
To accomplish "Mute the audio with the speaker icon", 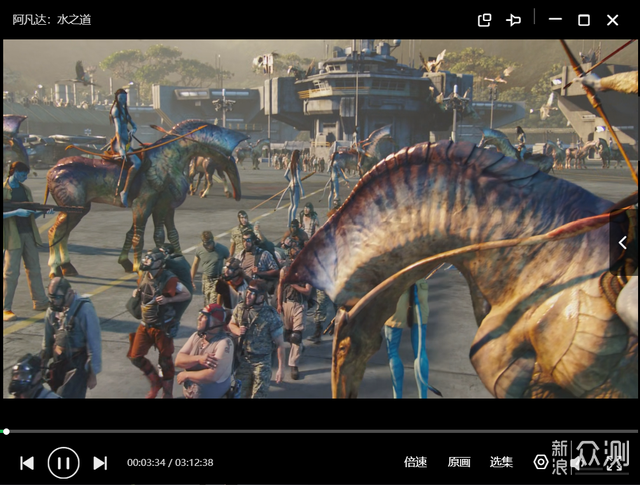I will pyautogui.click(x=577, y=463).
